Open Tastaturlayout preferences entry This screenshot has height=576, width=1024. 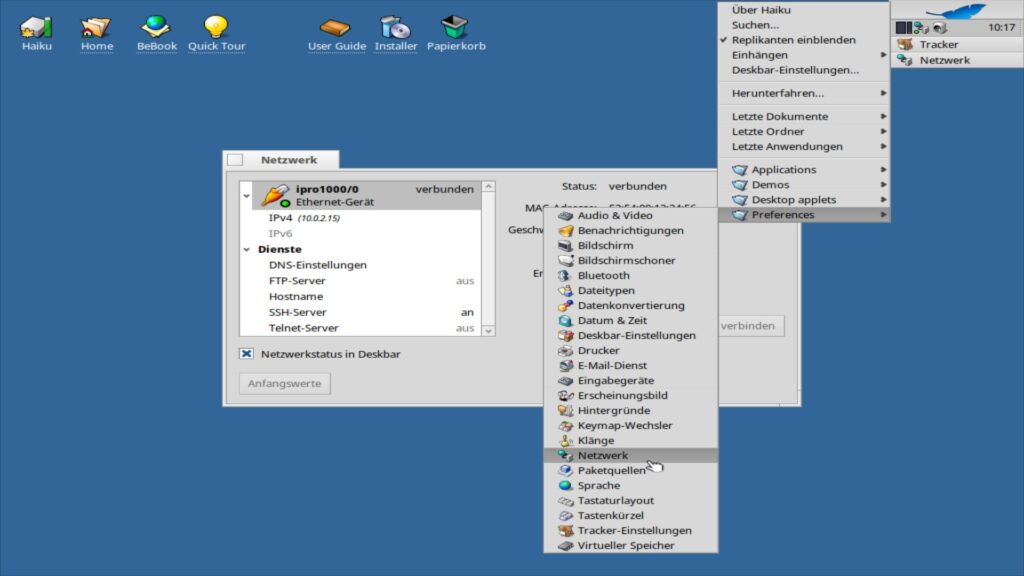pyautogui.click(x=631, y=501)
